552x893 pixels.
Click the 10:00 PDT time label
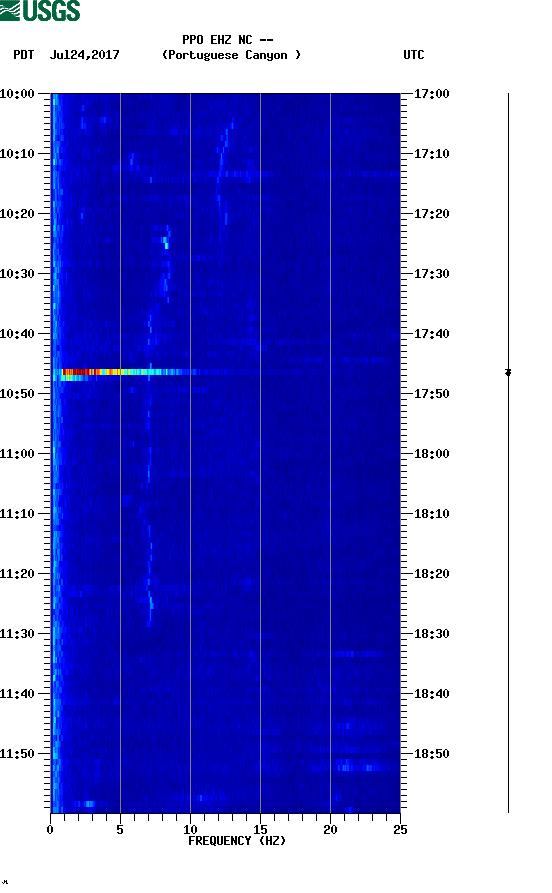coord(17,93)
